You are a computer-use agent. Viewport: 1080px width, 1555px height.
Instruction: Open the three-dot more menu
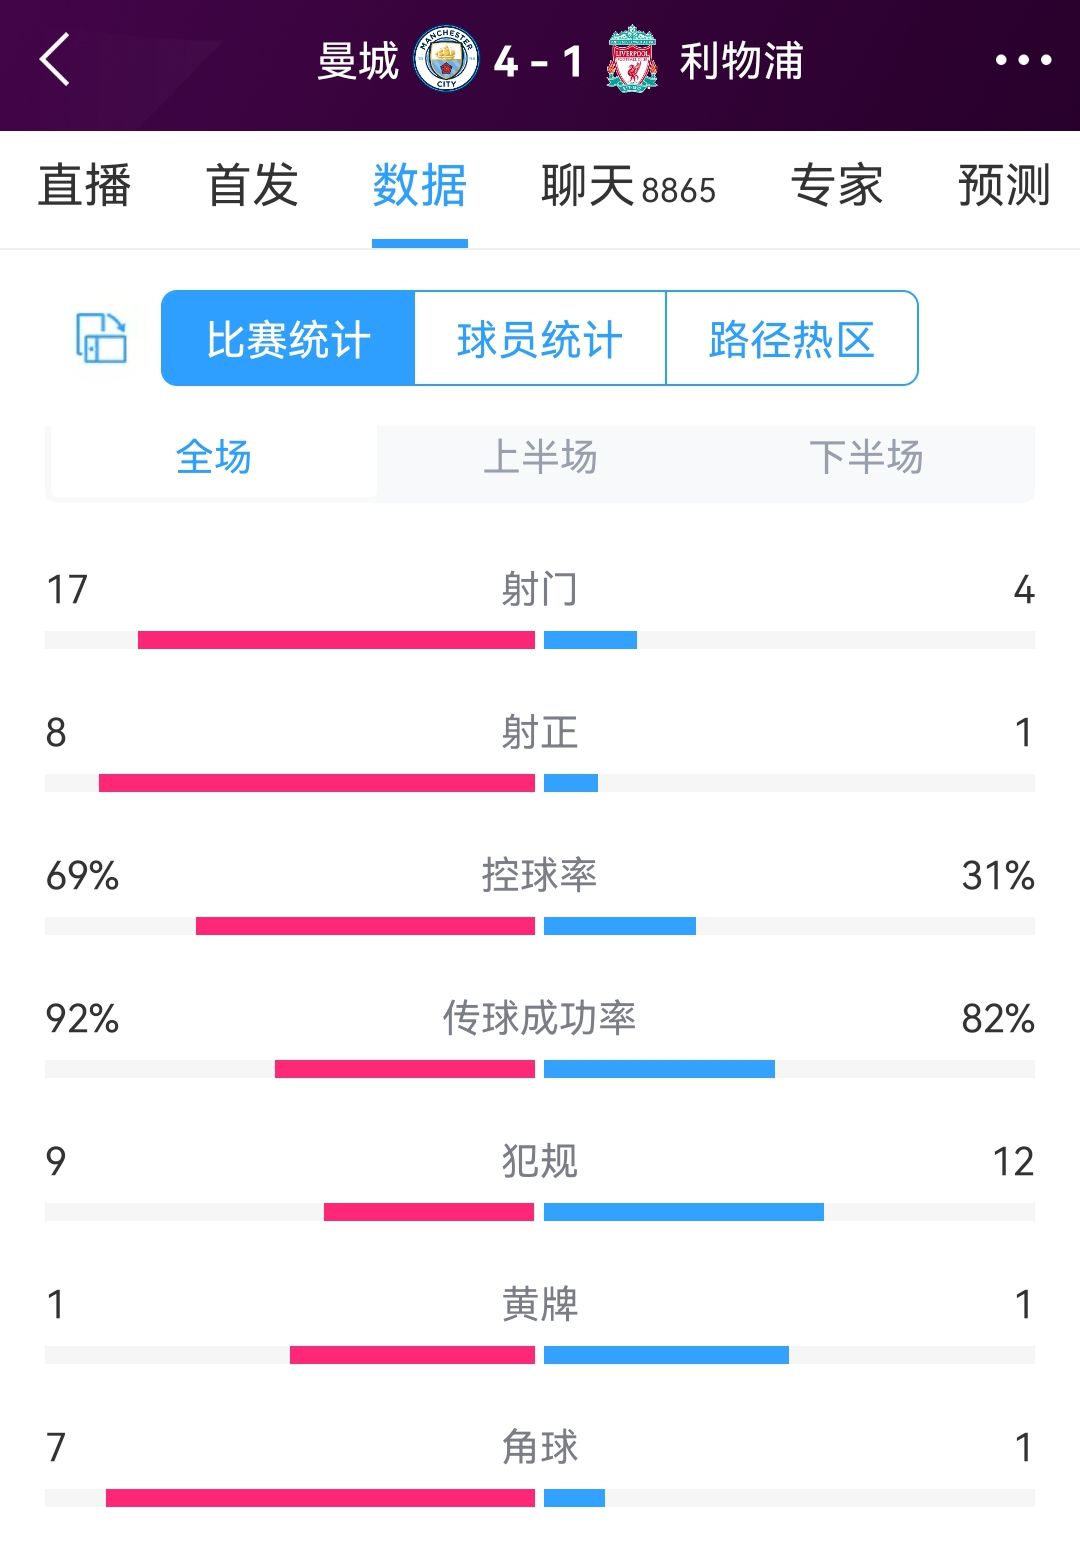pos(1023,61)
